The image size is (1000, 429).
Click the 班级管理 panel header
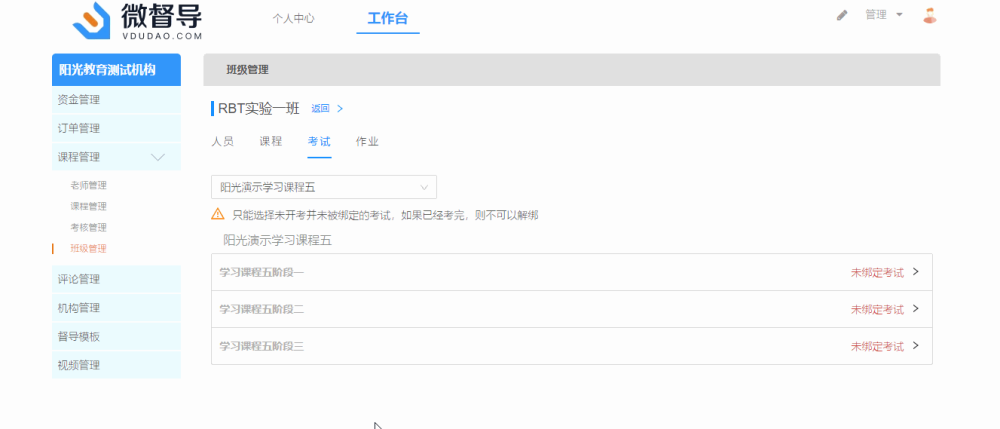click(571, 70)
